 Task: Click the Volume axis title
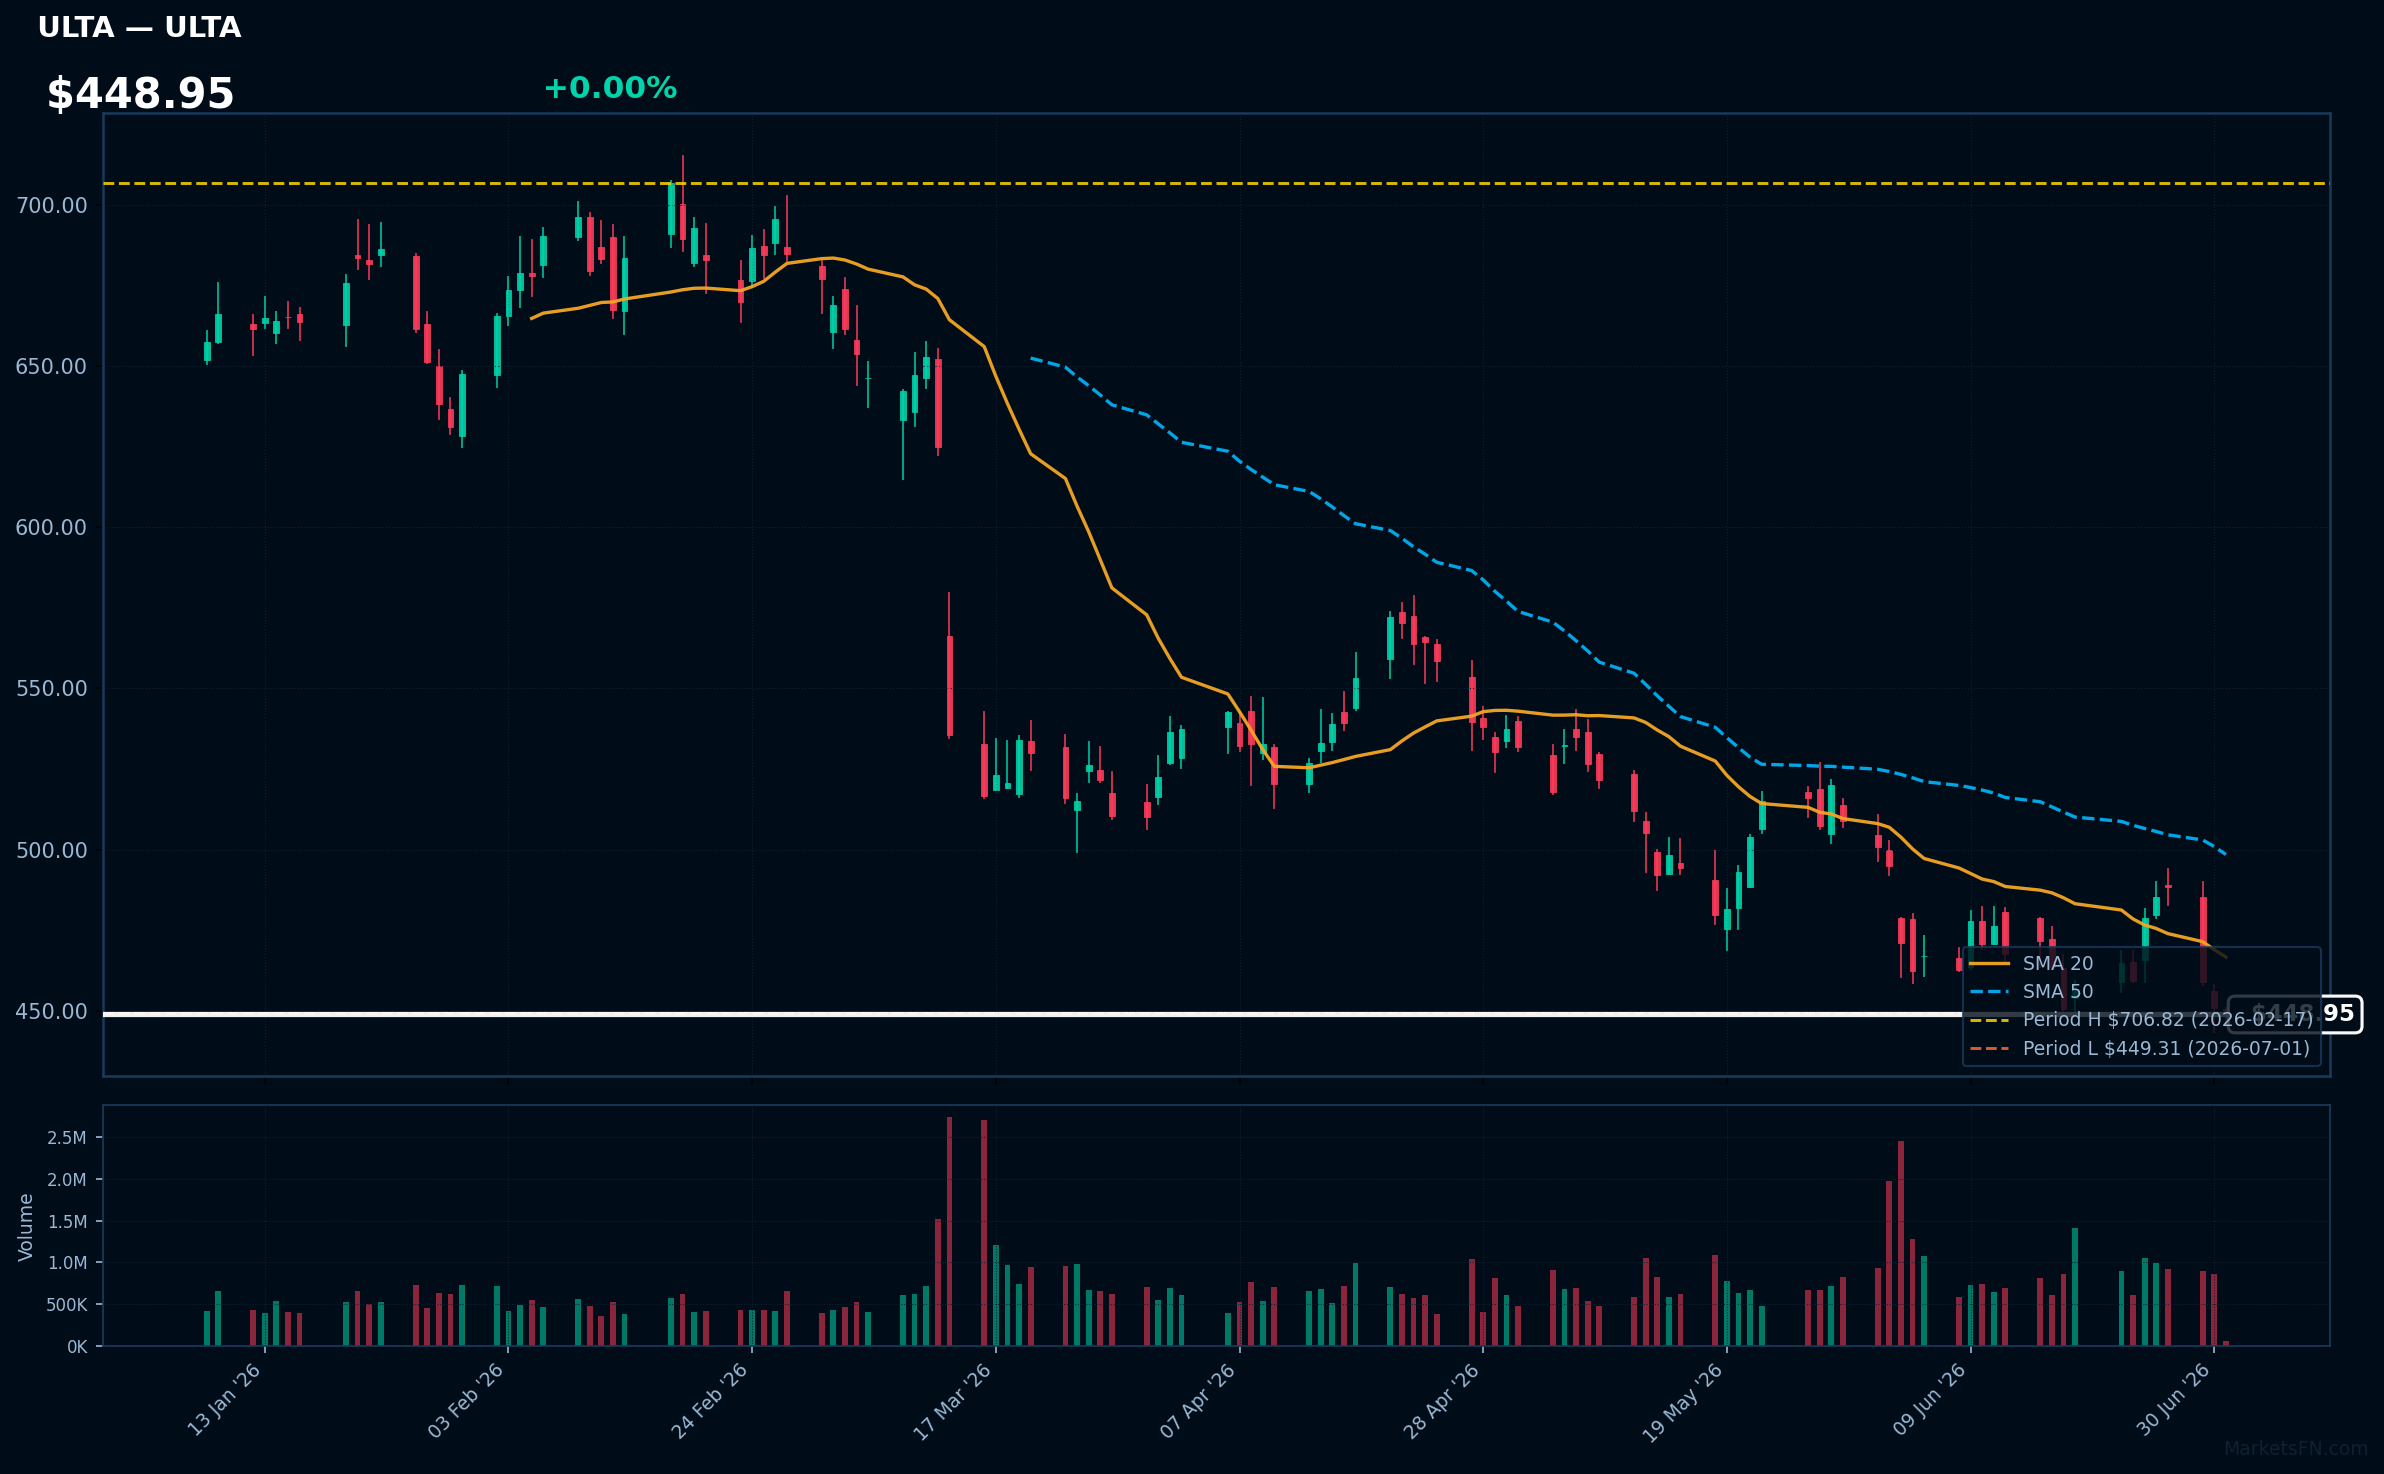tap(26, 1227)
